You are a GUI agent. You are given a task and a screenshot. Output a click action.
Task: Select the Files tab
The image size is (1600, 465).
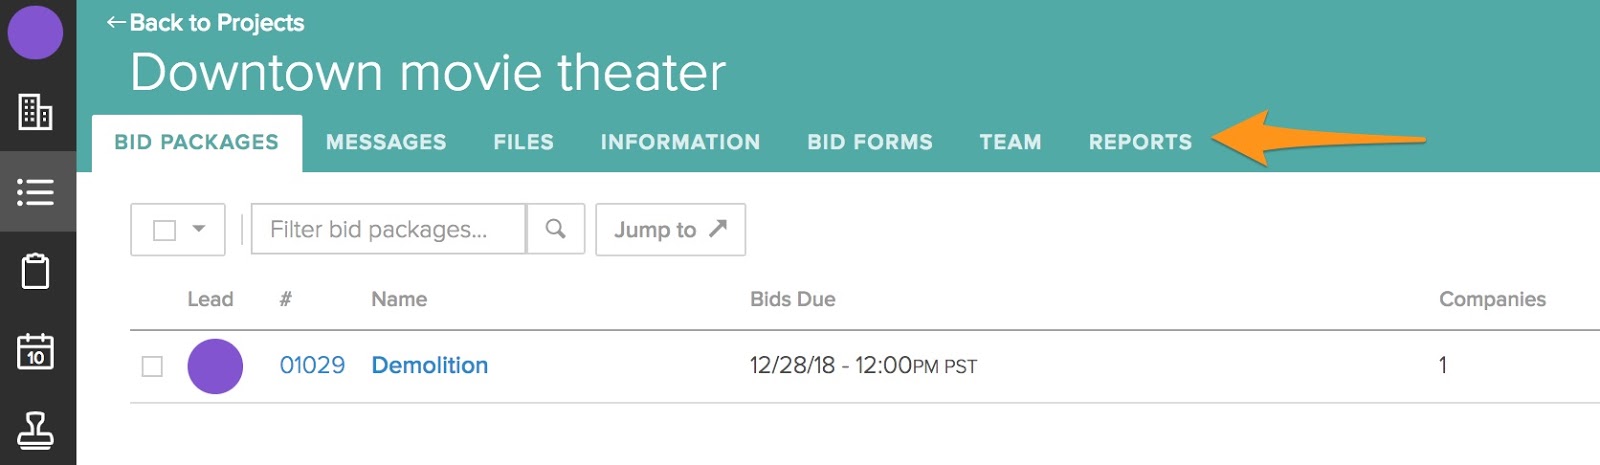point(523,142)
